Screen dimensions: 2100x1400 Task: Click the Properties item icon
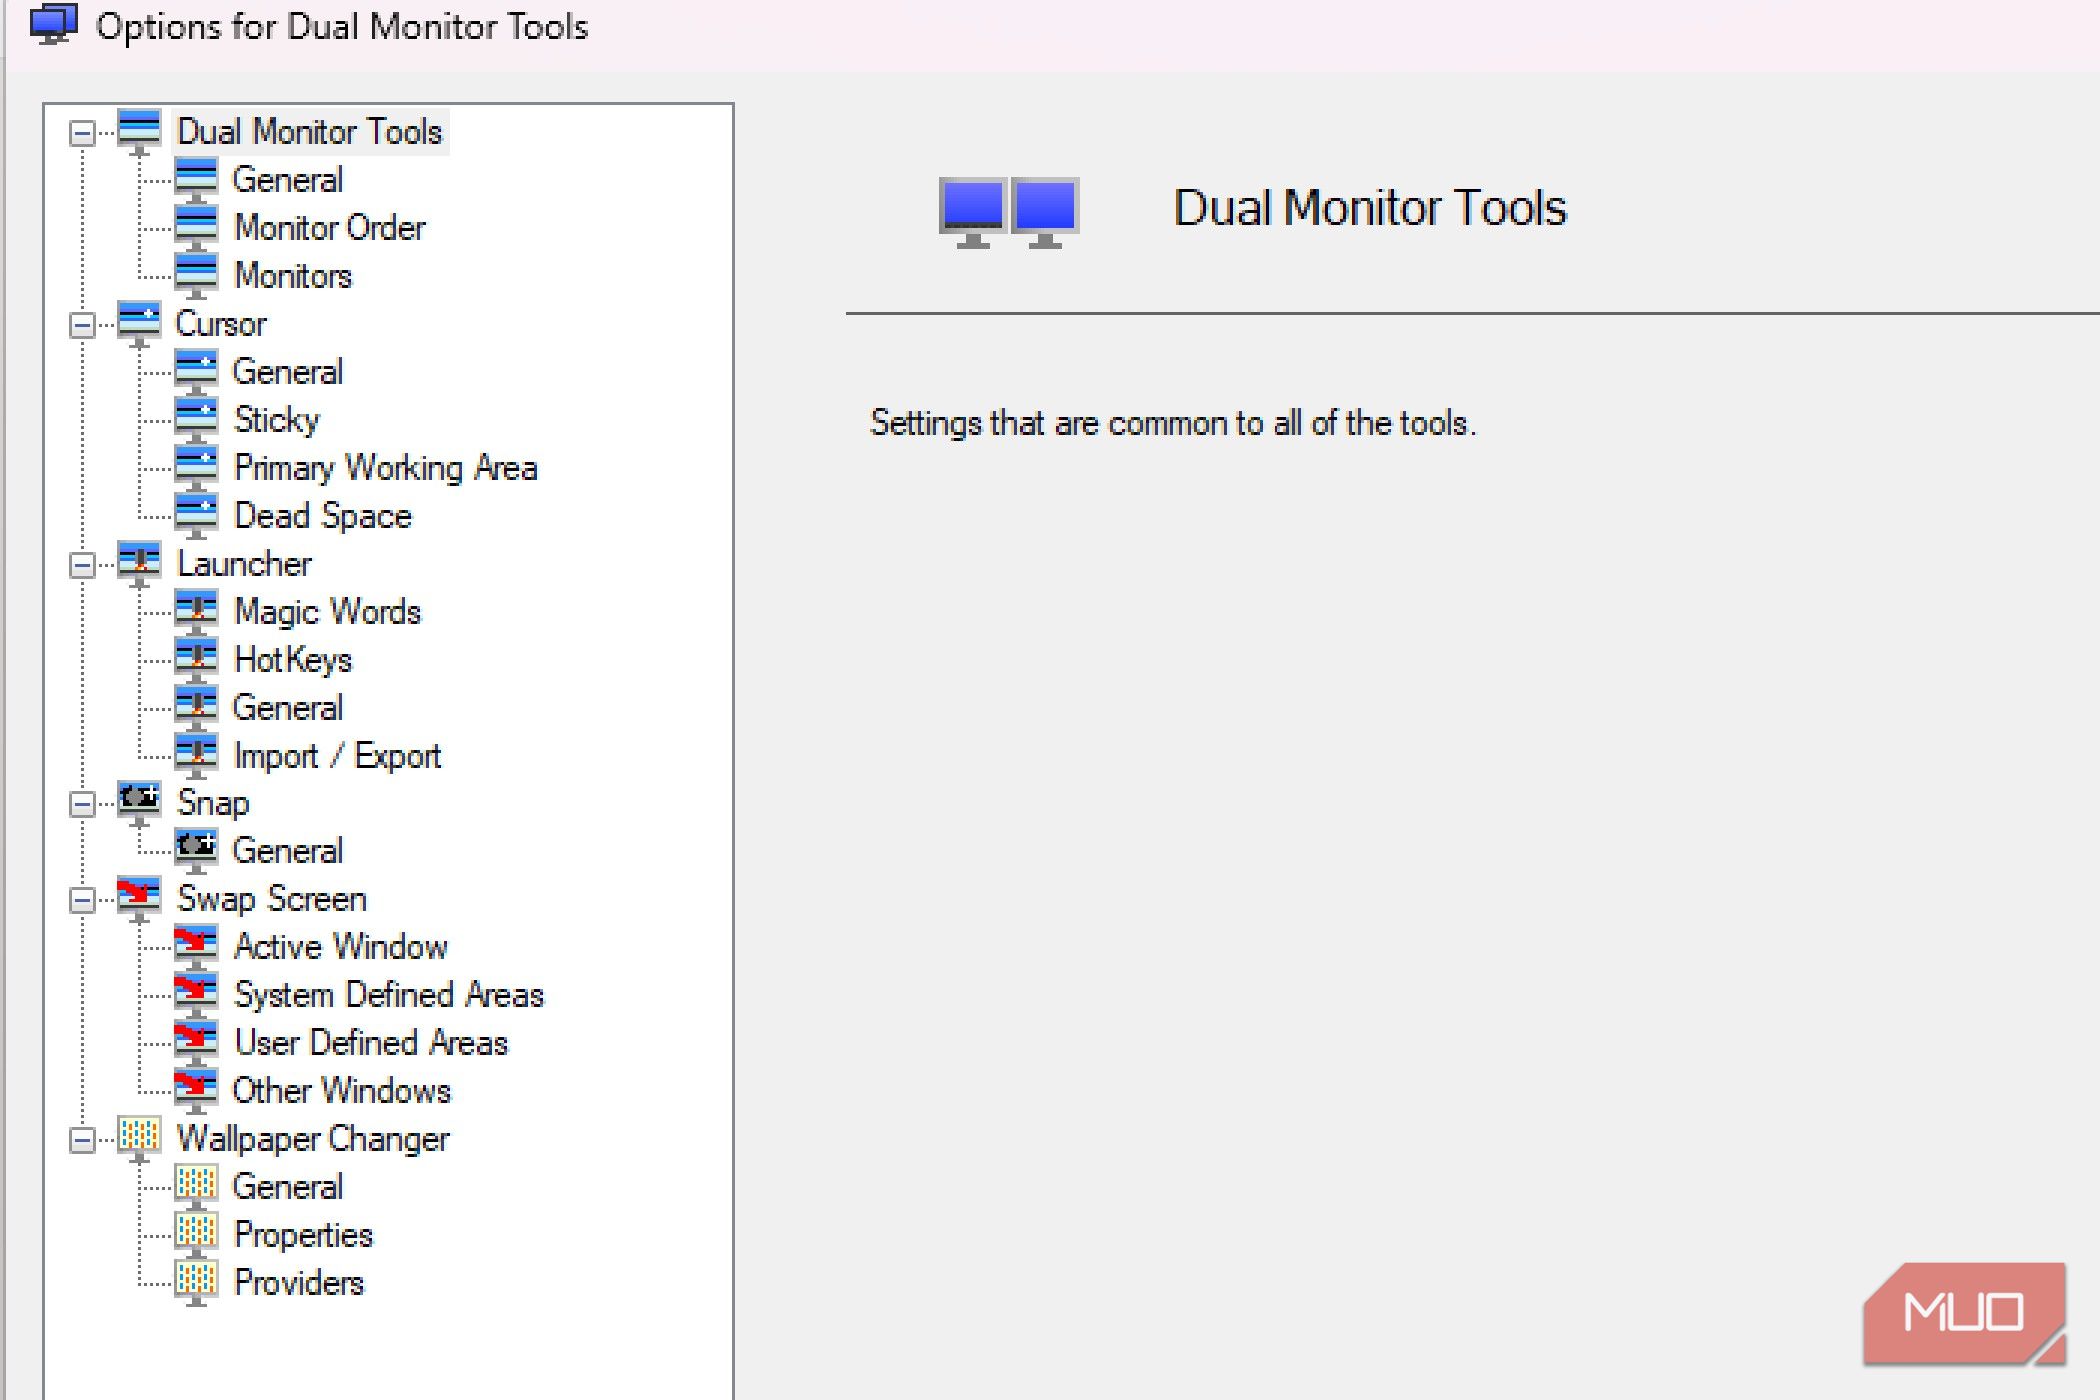(x=196, y=1235)
